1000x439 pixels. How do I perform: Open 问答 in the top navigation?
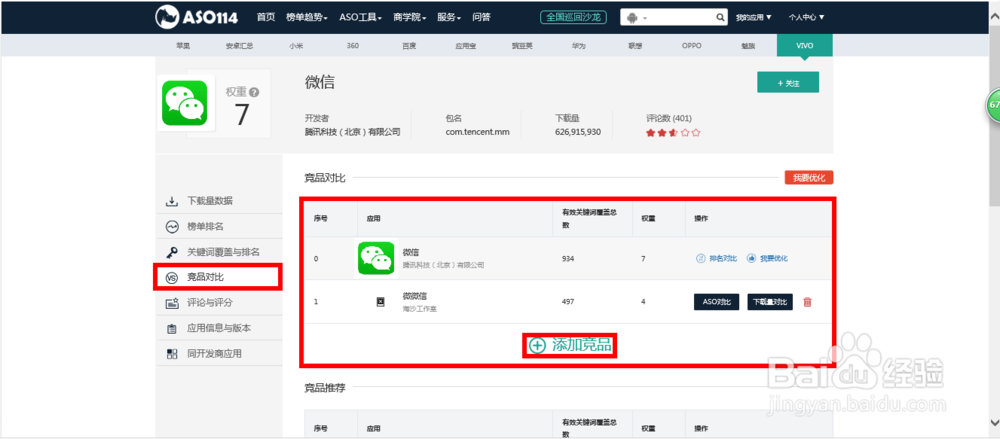click(x=482, y=17)
